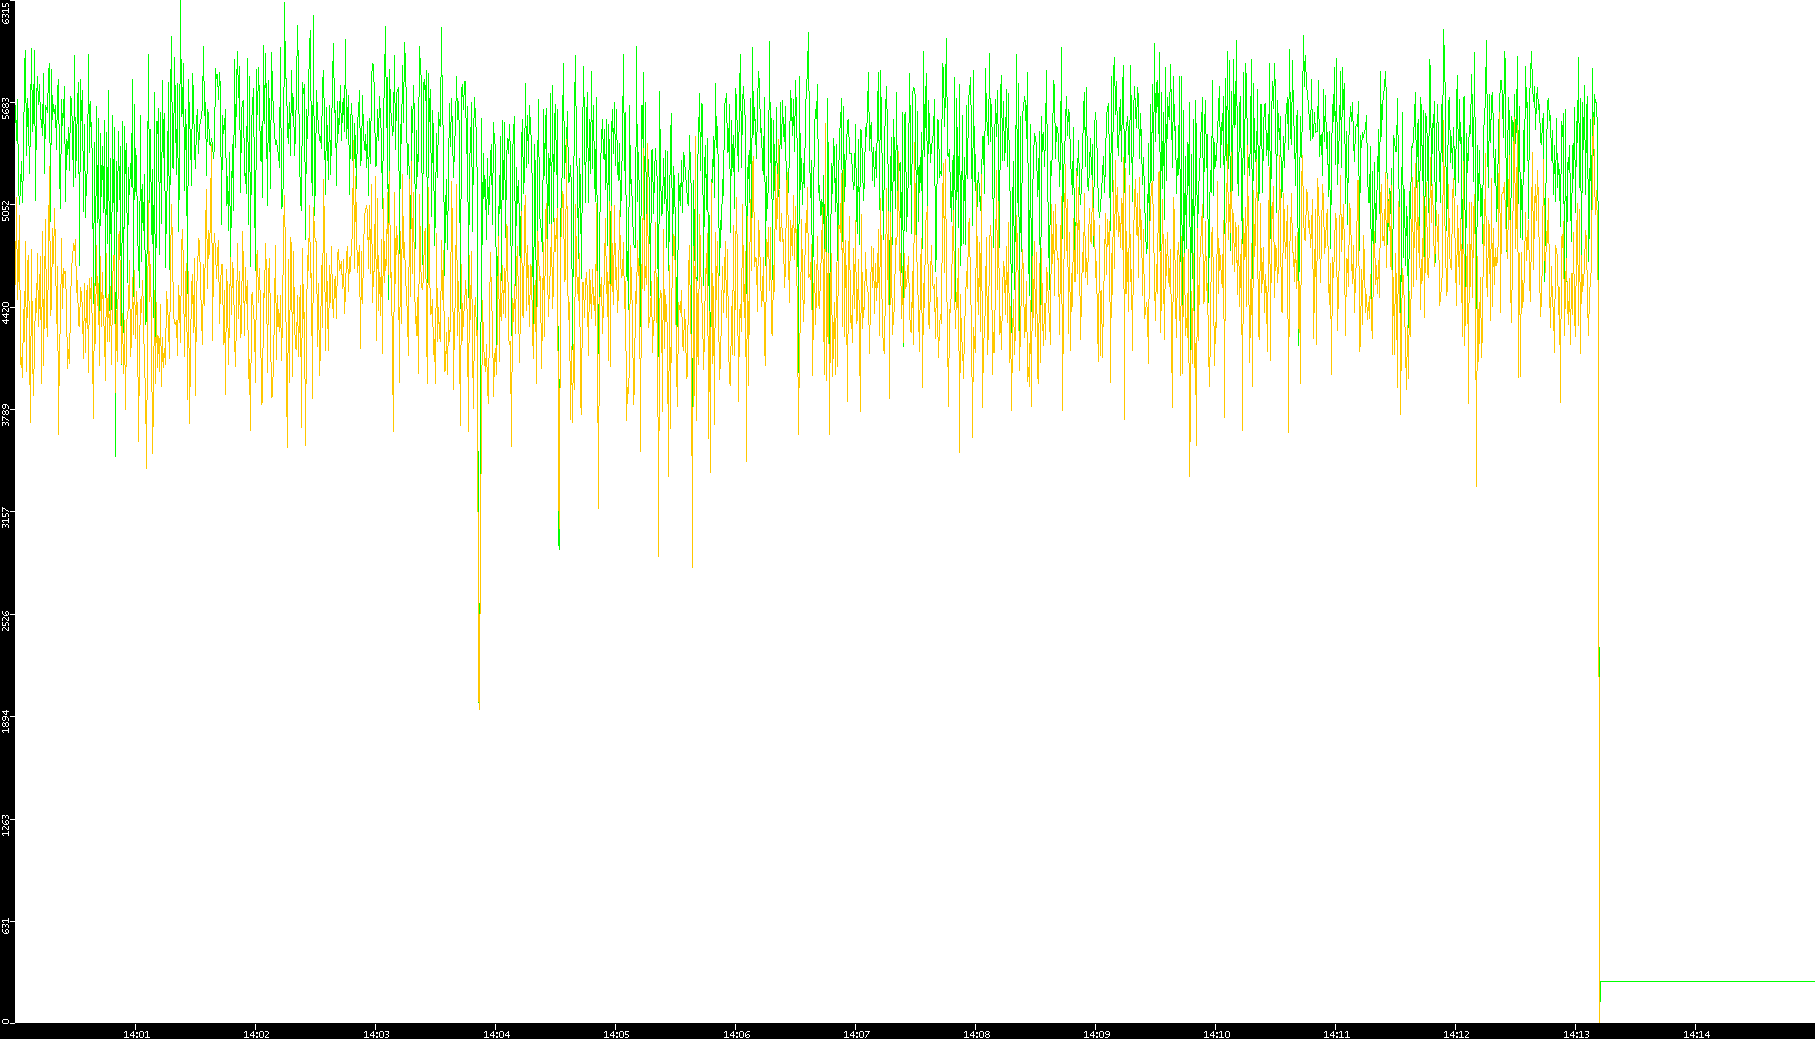The image size is (1815, 1039).
Task: Click the 14:06 time axis label
Action: [736, 1034]
